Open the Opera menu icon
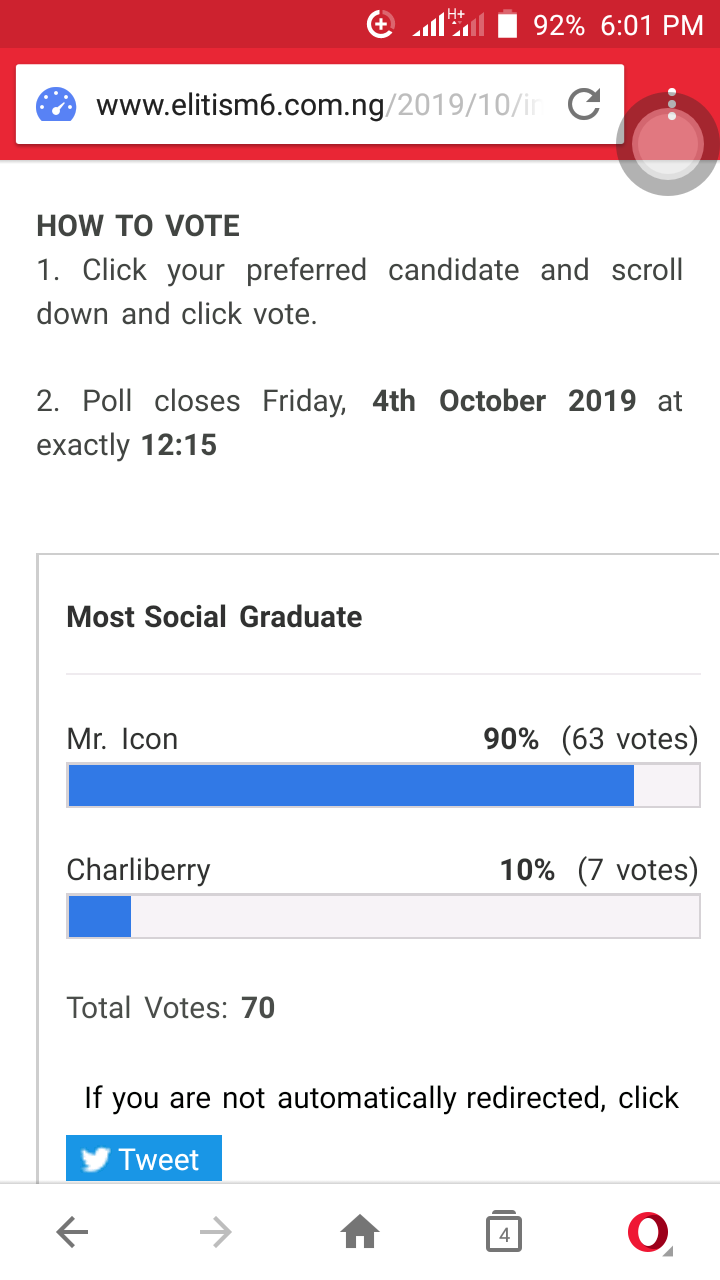This screenshot has width=720, height=1280. pos(648,1233)
